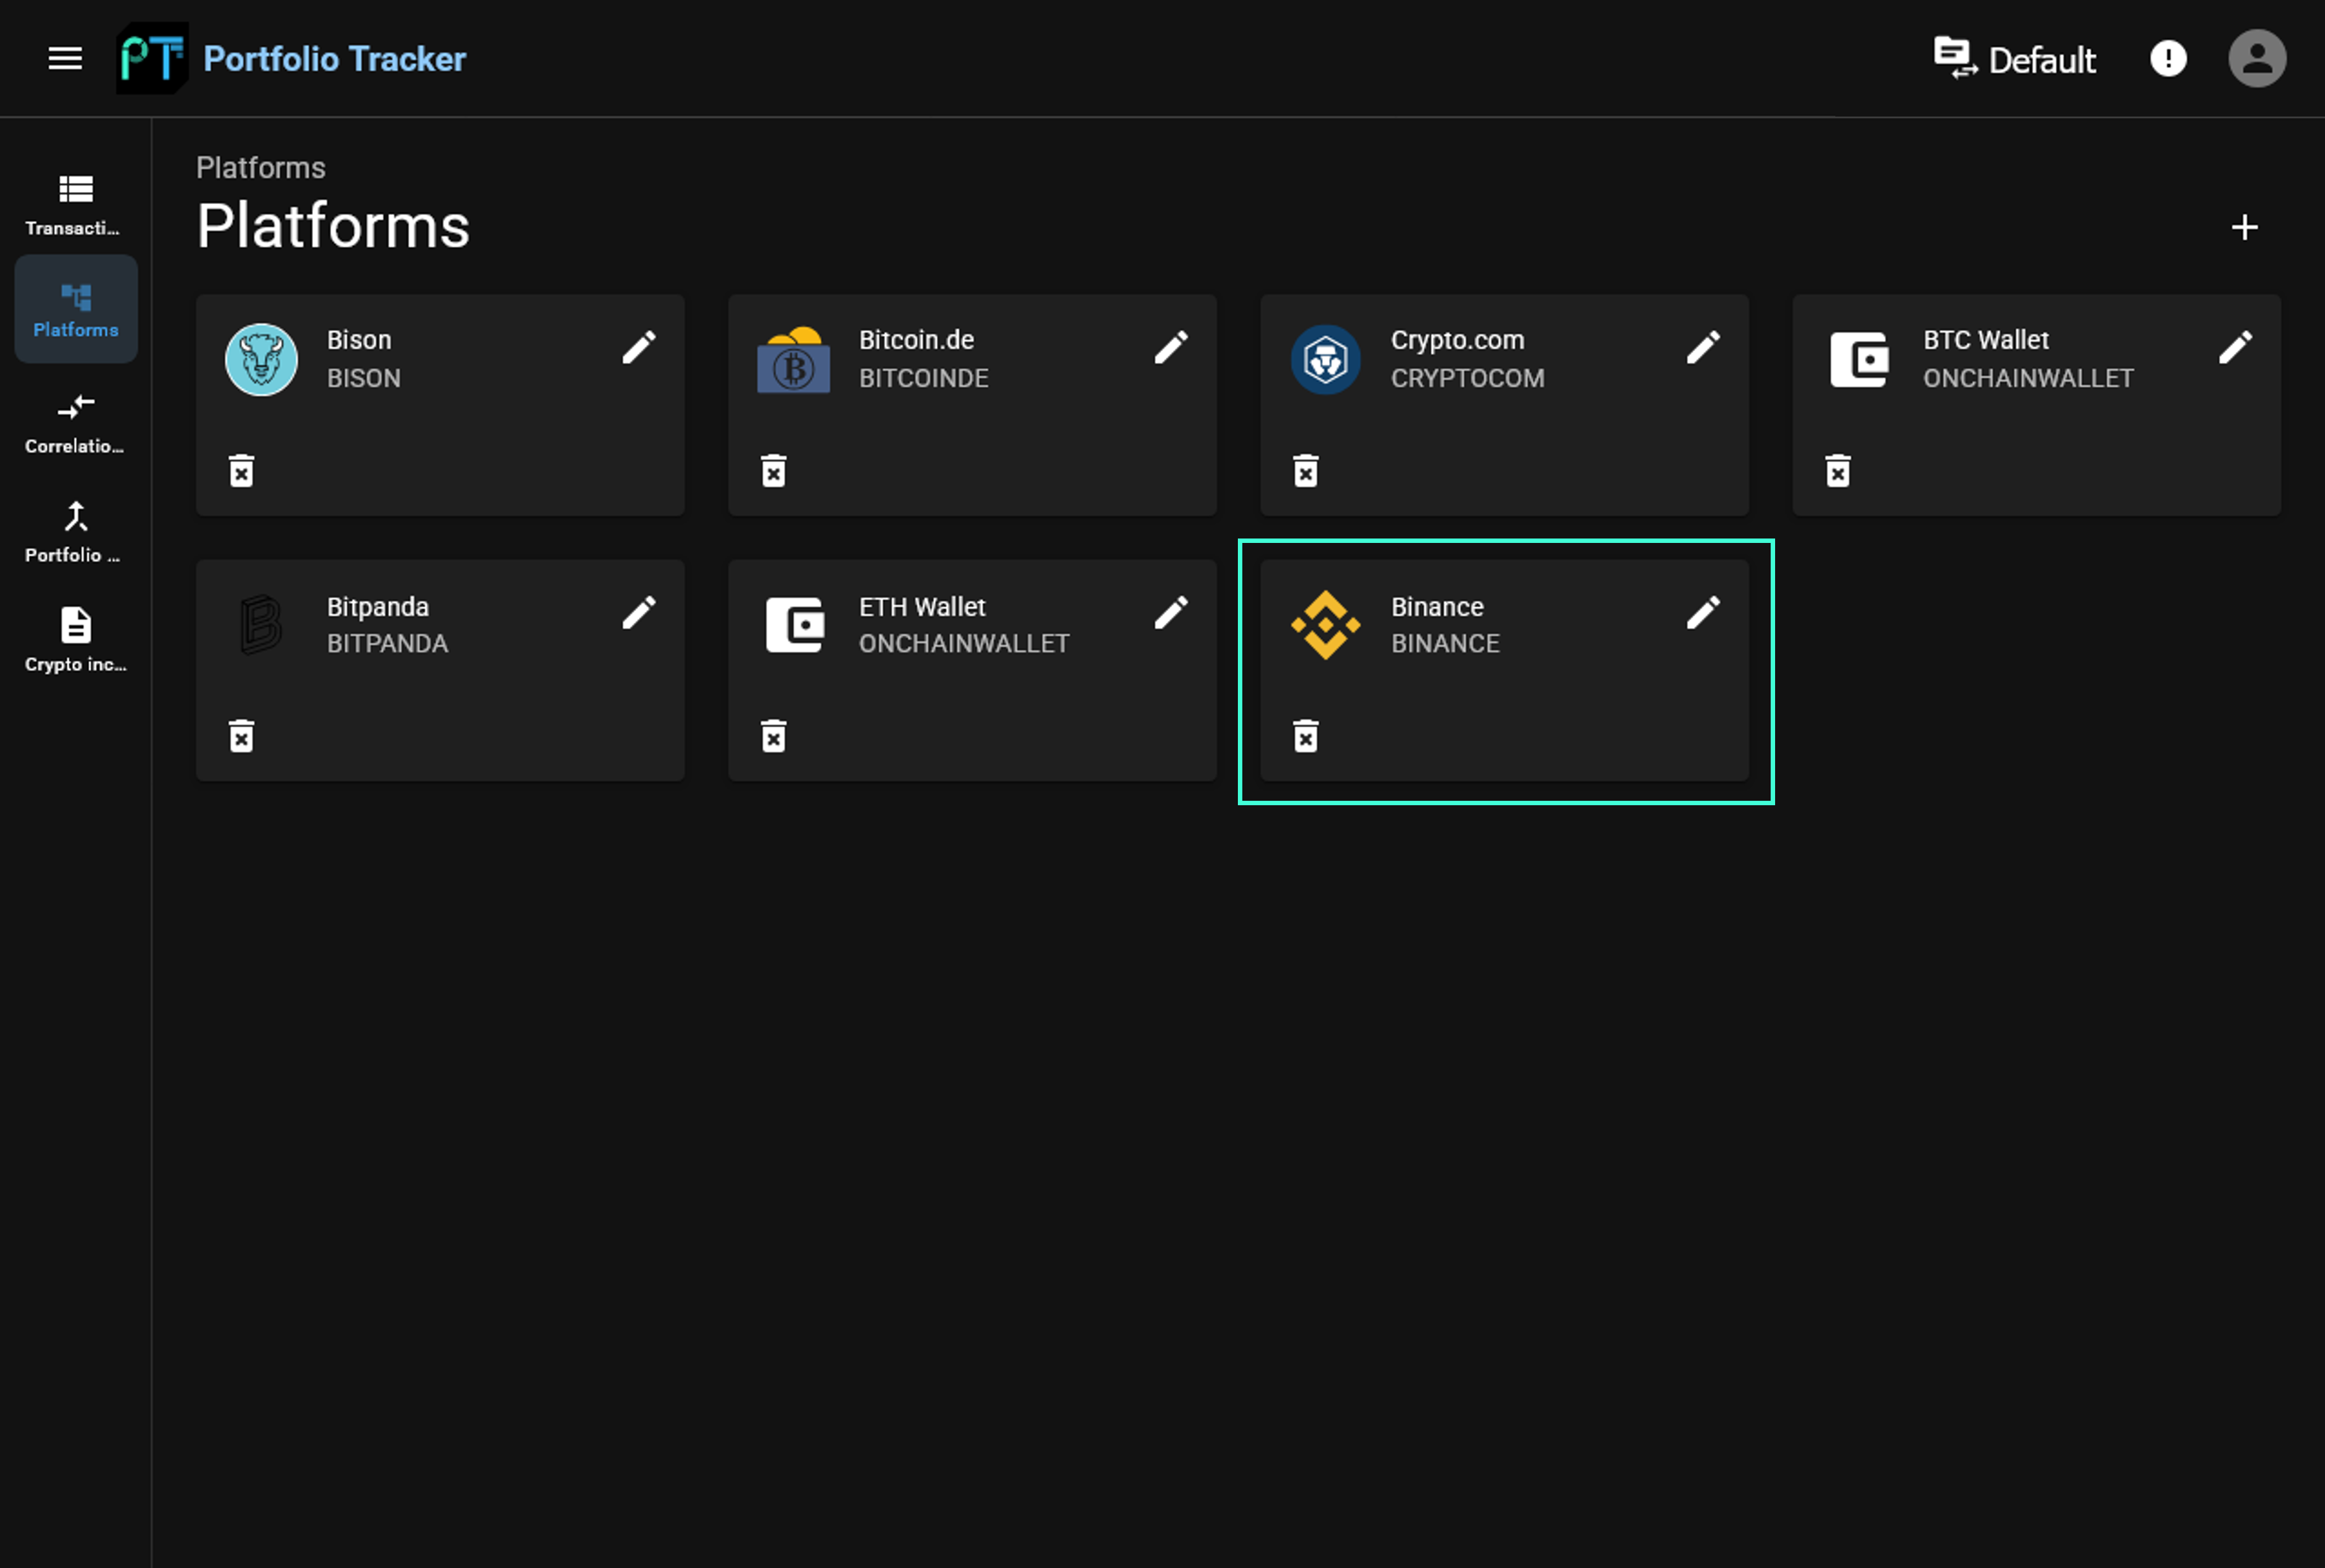Image resolution: width=2325 pixels, height=1568 pixels.
Task: Open the hamburger navigation menu
Action: (x=65, y=58)
